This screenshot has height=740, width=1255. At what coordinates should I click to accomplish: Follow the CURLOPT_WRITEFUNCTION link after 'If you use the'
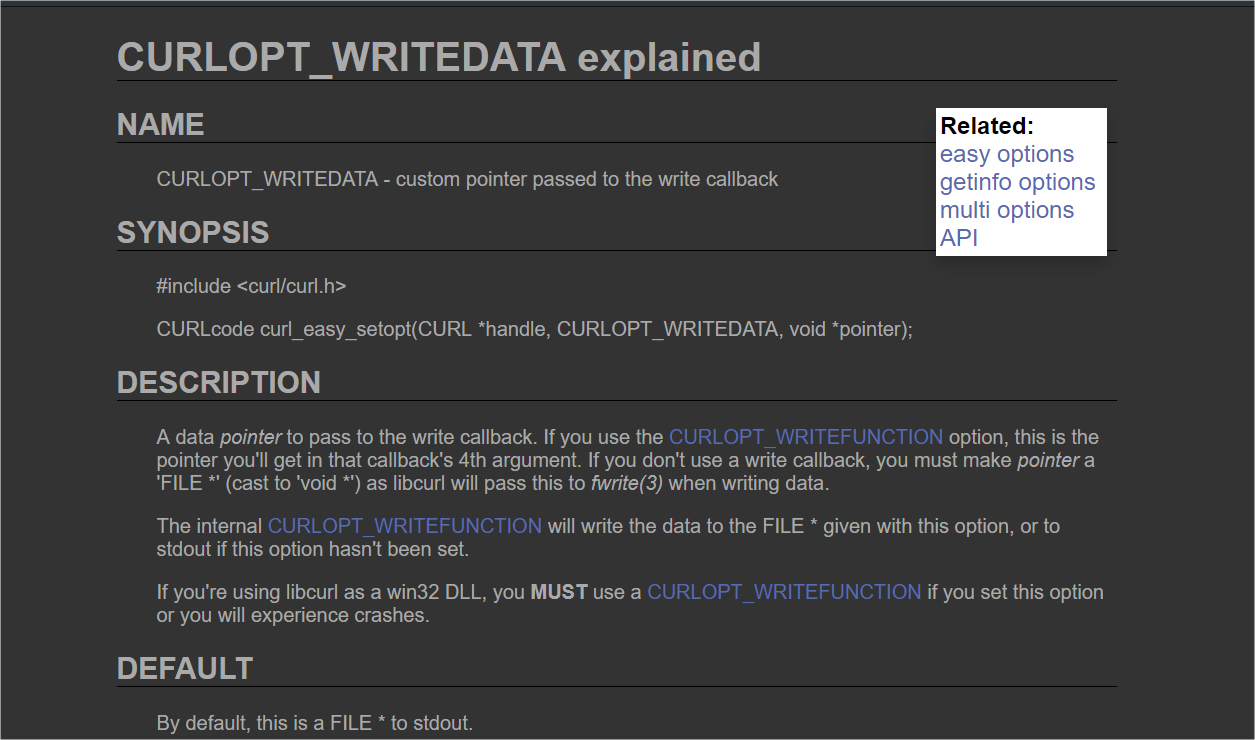806,437
